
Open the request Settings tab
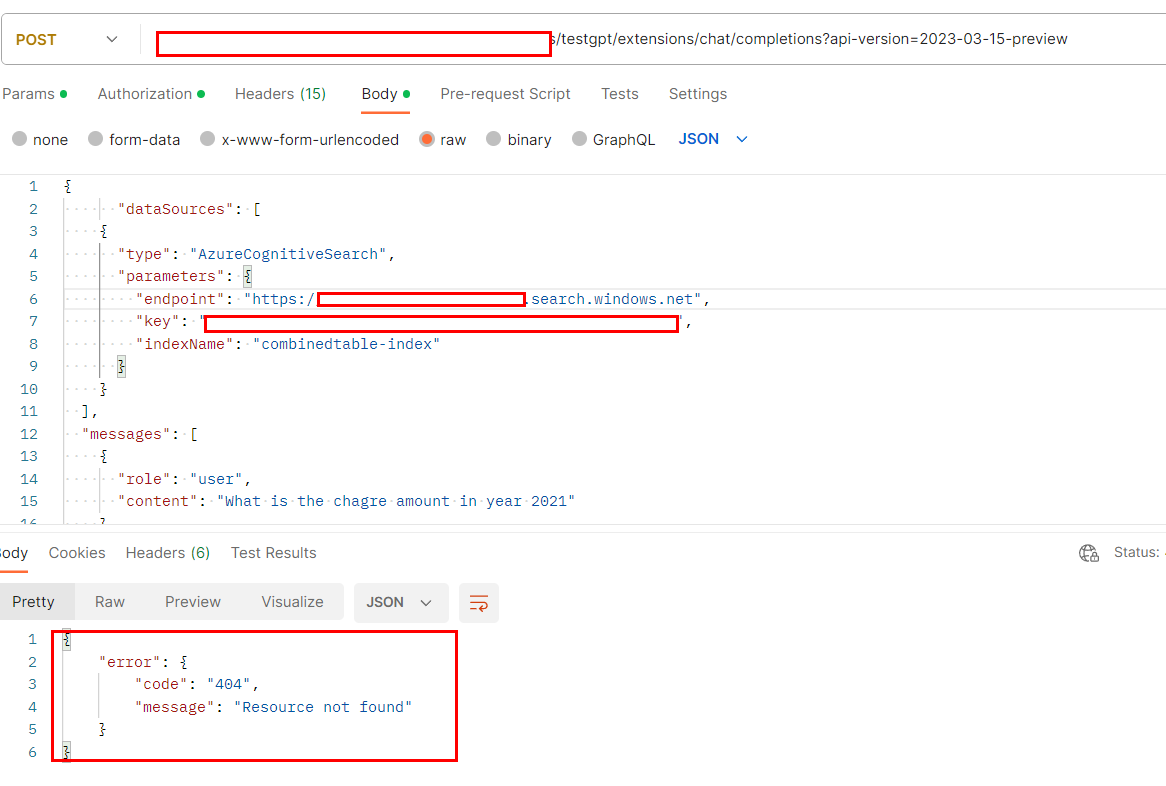(697, 93)
